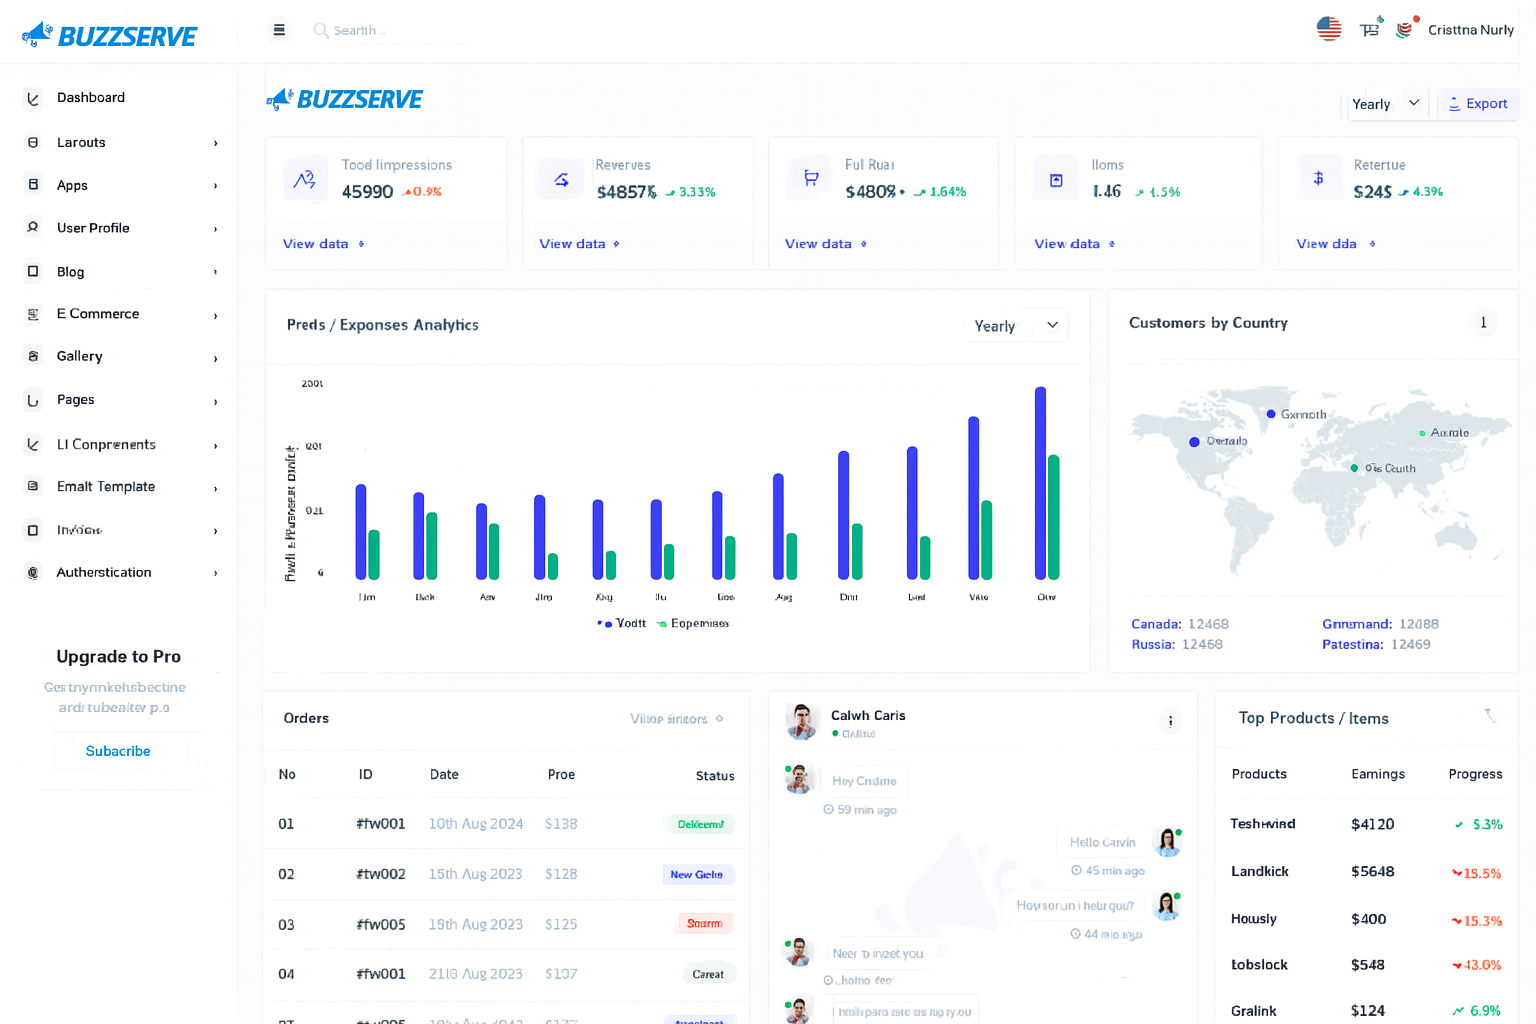Screen dimensions: 1536x1024
Task: Open the Yearly dropdown next to Export
Action: [1385, 104]
